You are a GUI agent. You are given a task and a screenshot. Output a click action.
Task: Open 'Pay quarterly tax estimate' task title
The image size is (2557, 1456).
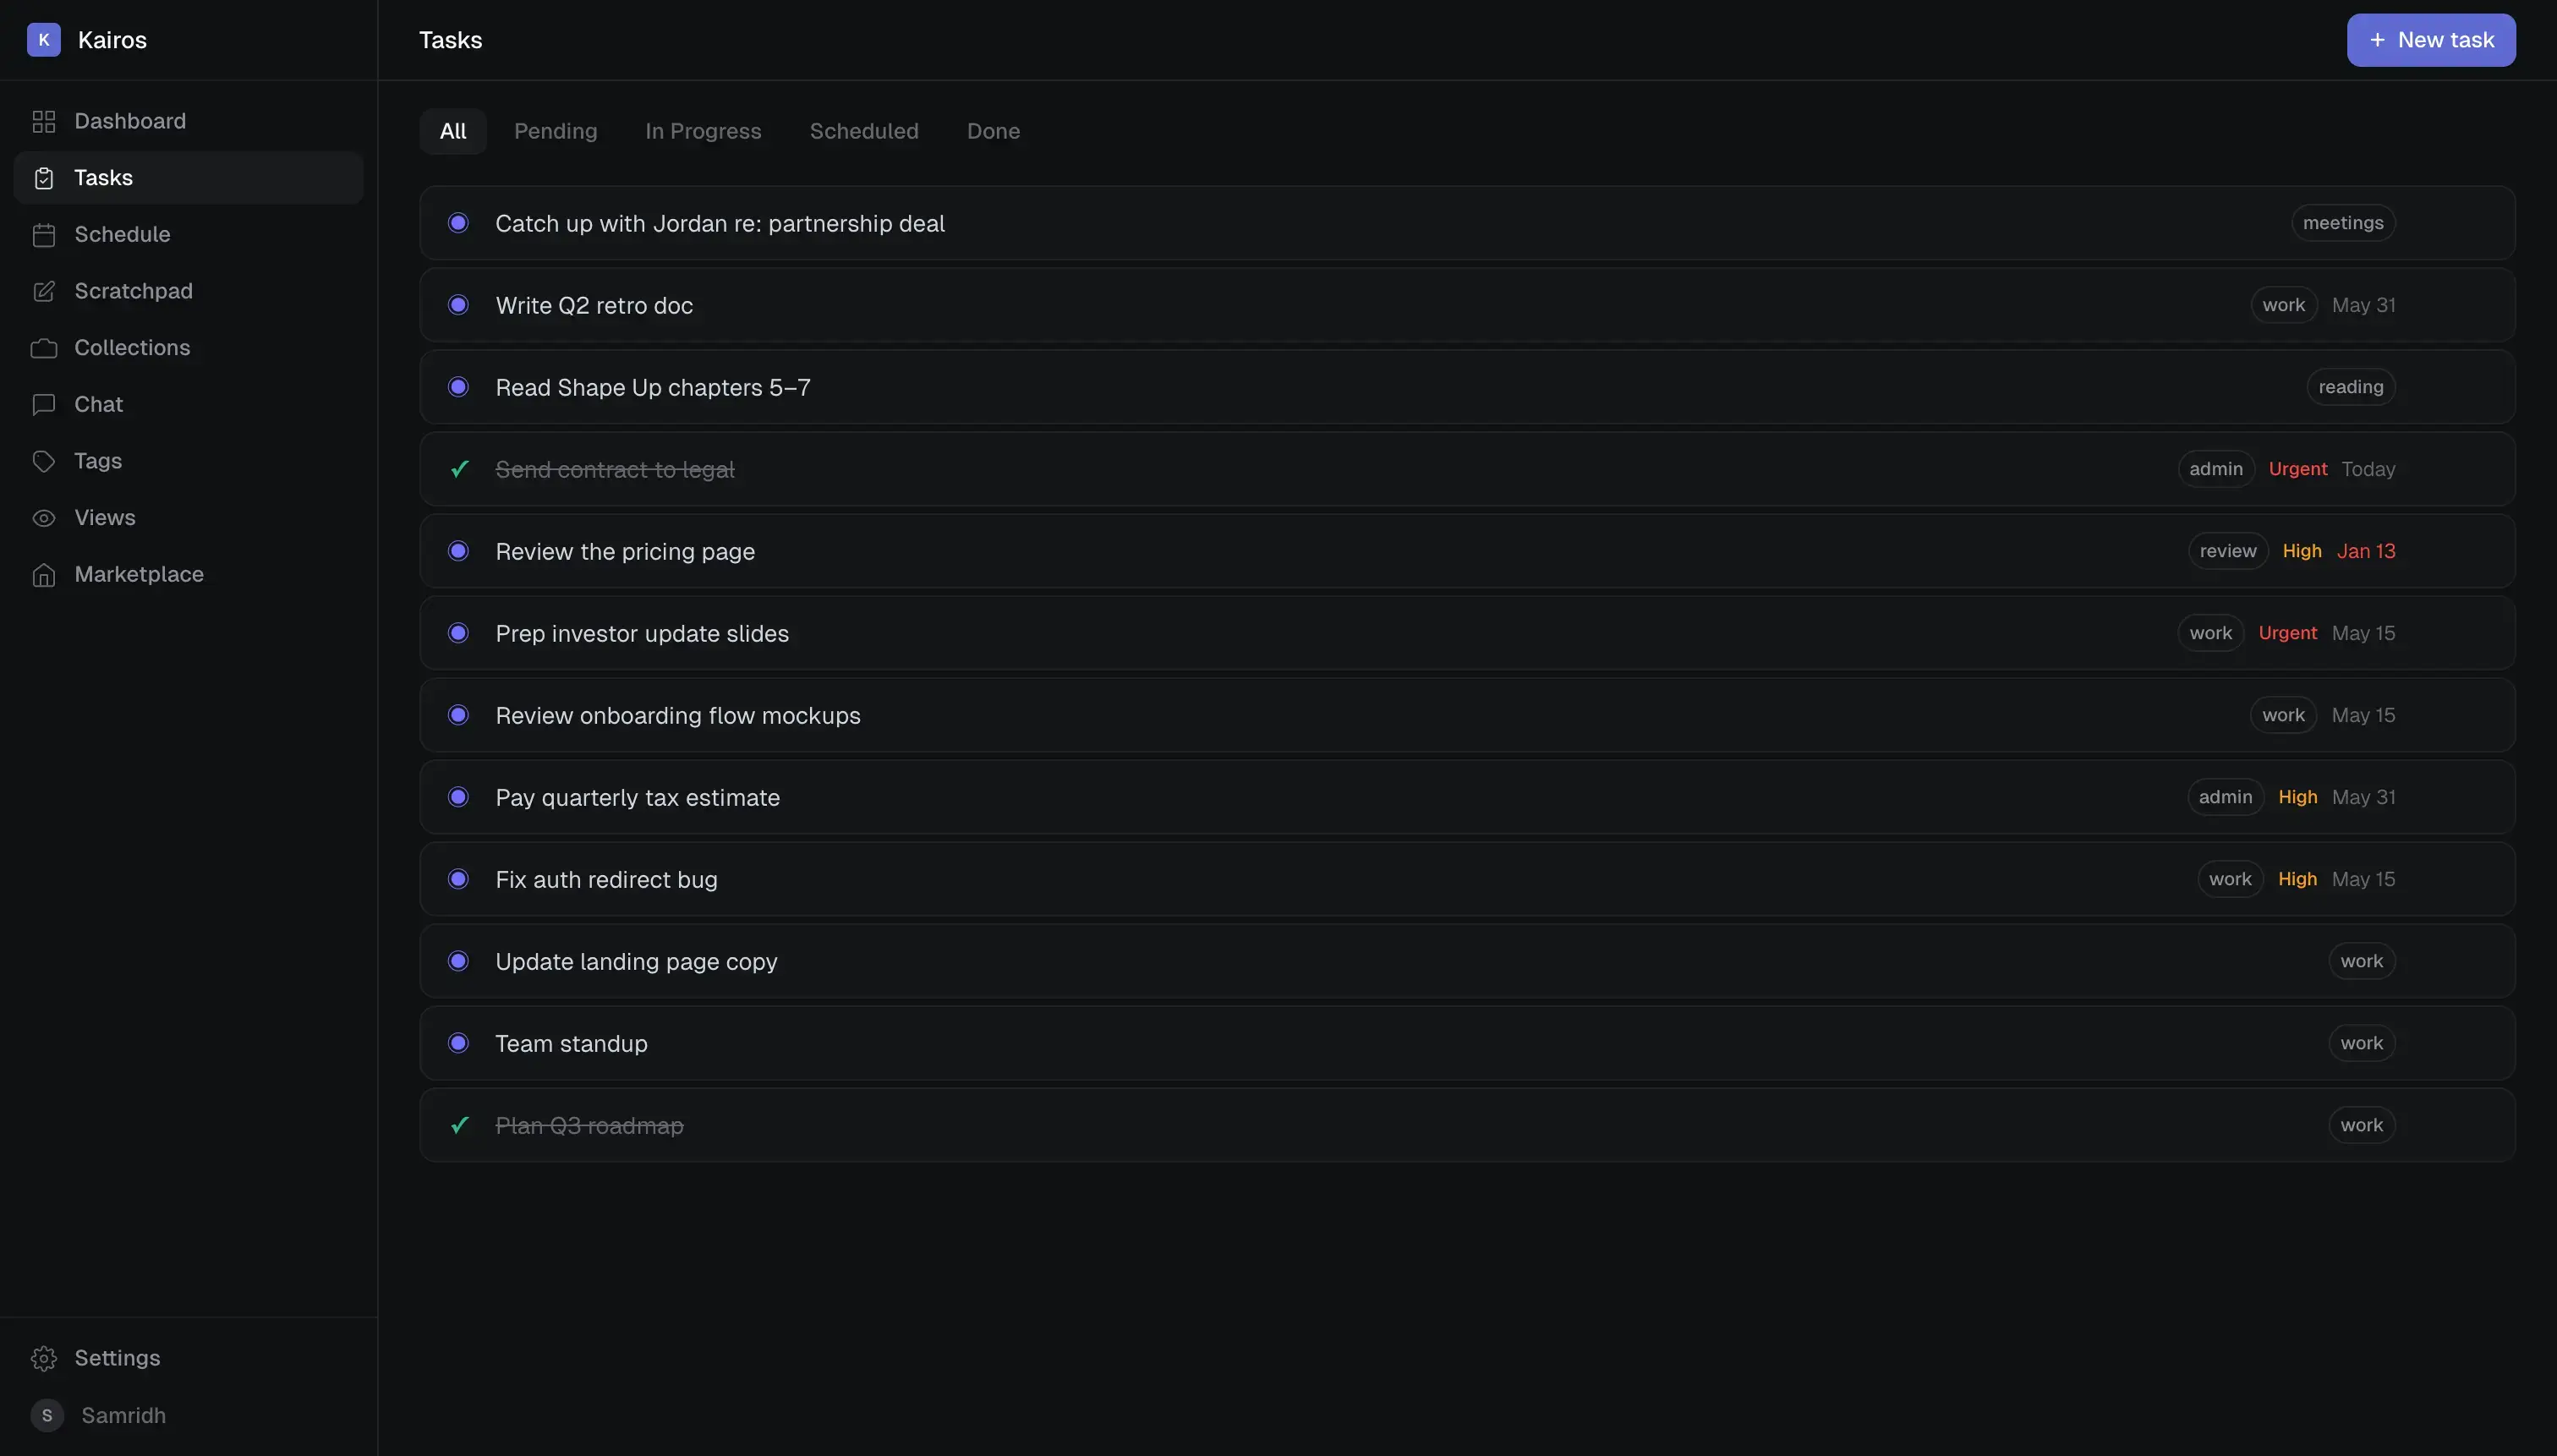coord(638,797)
